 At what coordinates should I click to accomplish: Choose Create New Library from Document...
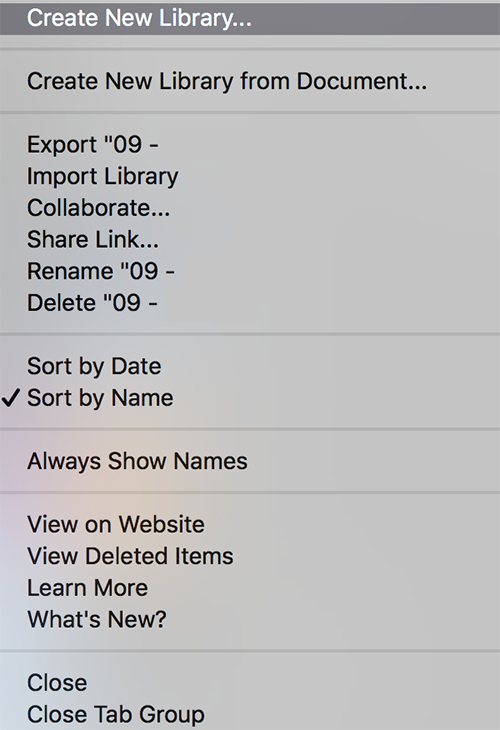pos(250,81)
